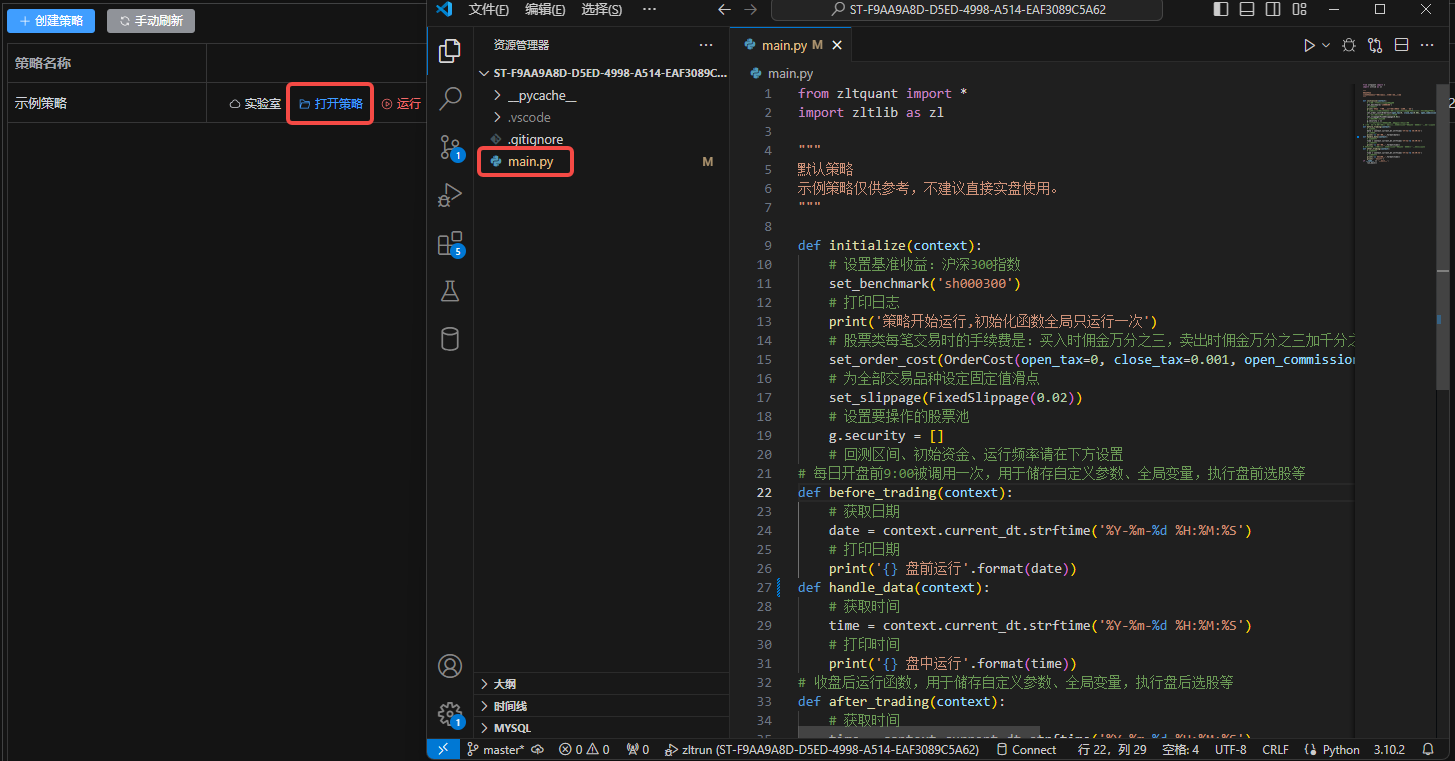Open the 编辑(E) menu
This screenshot has width=1455, height=761.
point(545,9)
